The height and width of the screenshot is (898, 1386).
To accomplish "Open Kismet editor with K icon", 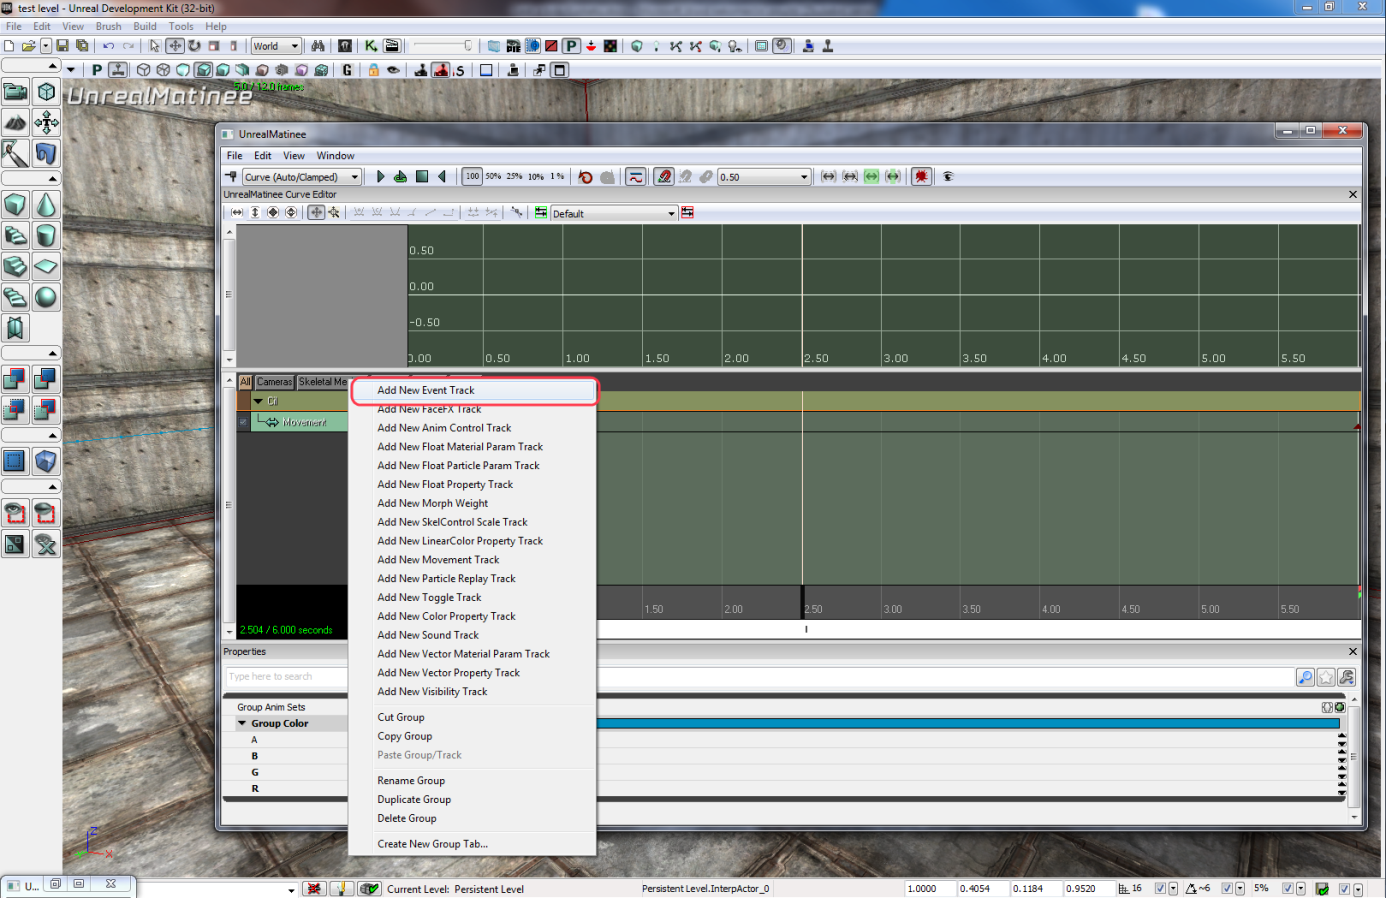I will 371,46.
